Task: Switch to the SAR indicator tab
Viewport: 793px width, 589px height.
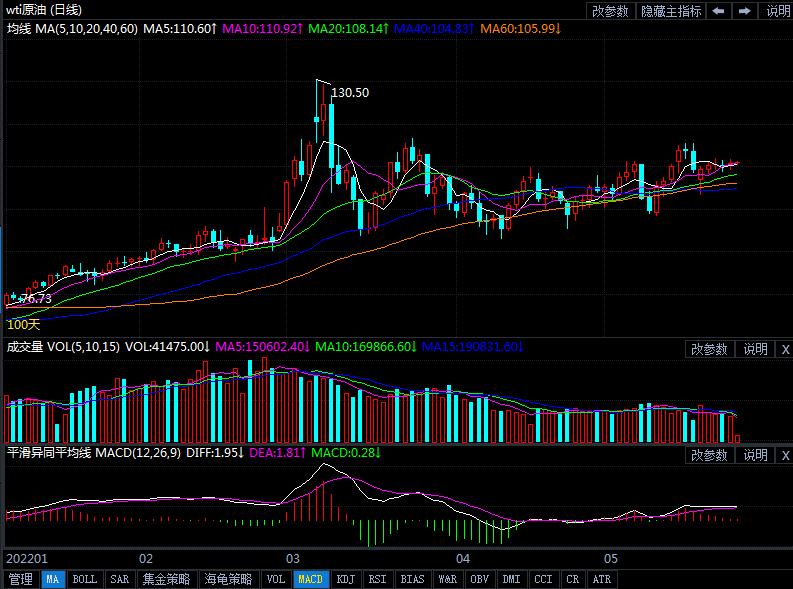Action: point(119,579)
